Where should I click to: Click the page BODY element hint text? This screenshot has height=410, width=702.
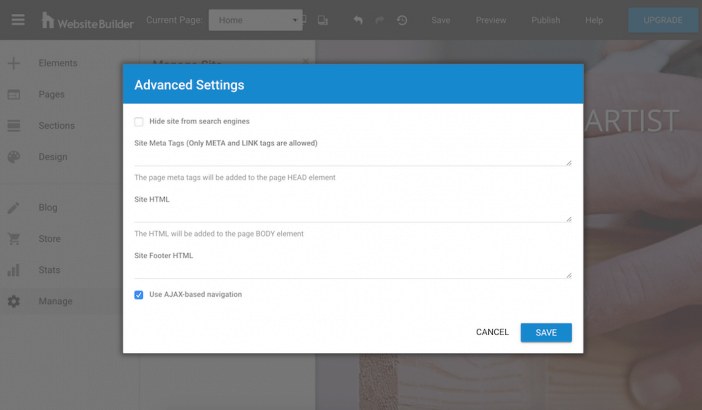point(219,234)
